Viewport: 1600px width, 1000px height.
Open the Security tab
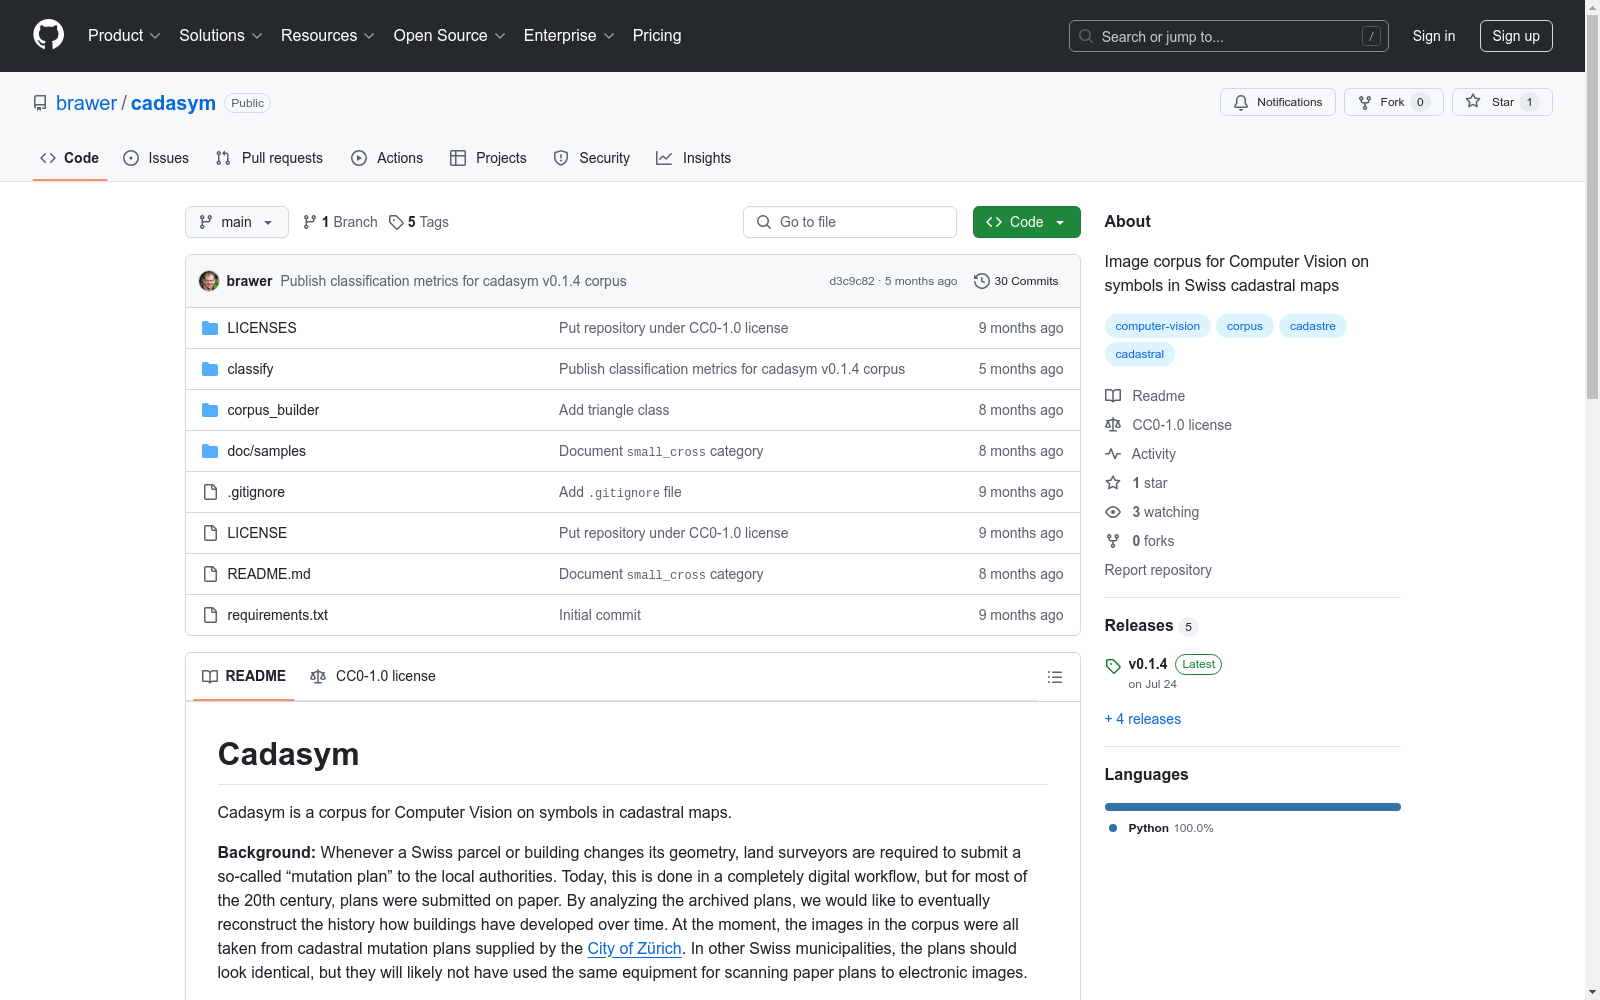point(592,158)
